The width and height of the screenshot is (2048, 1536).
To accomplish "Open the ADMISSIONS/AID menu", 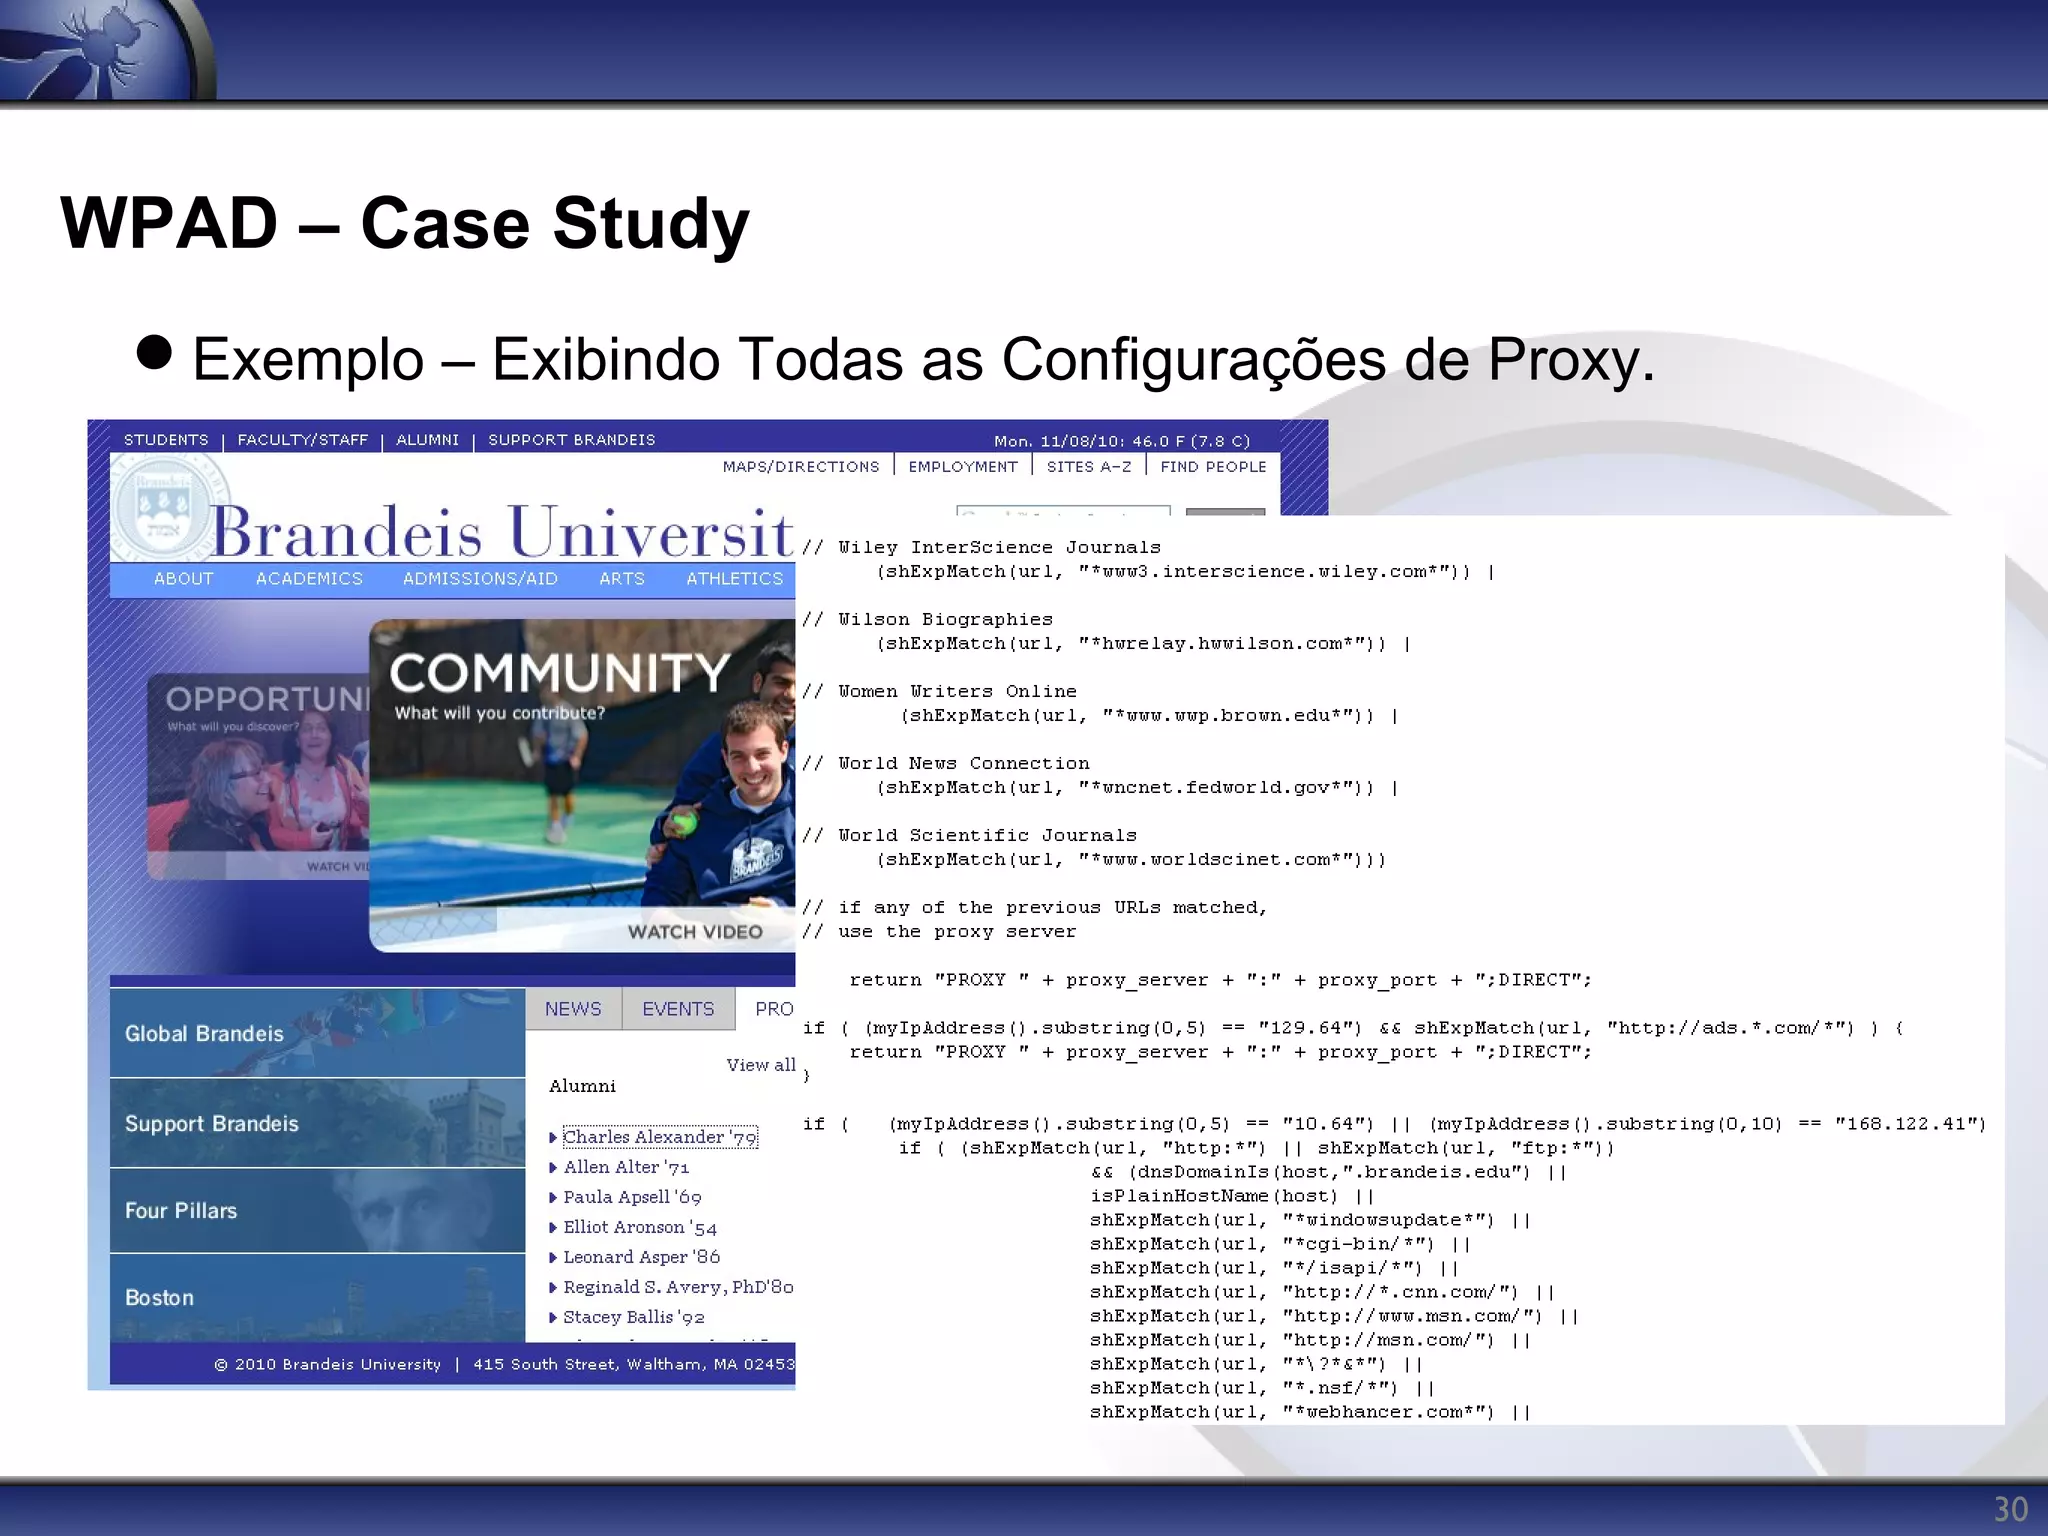I will coord(480,579).
